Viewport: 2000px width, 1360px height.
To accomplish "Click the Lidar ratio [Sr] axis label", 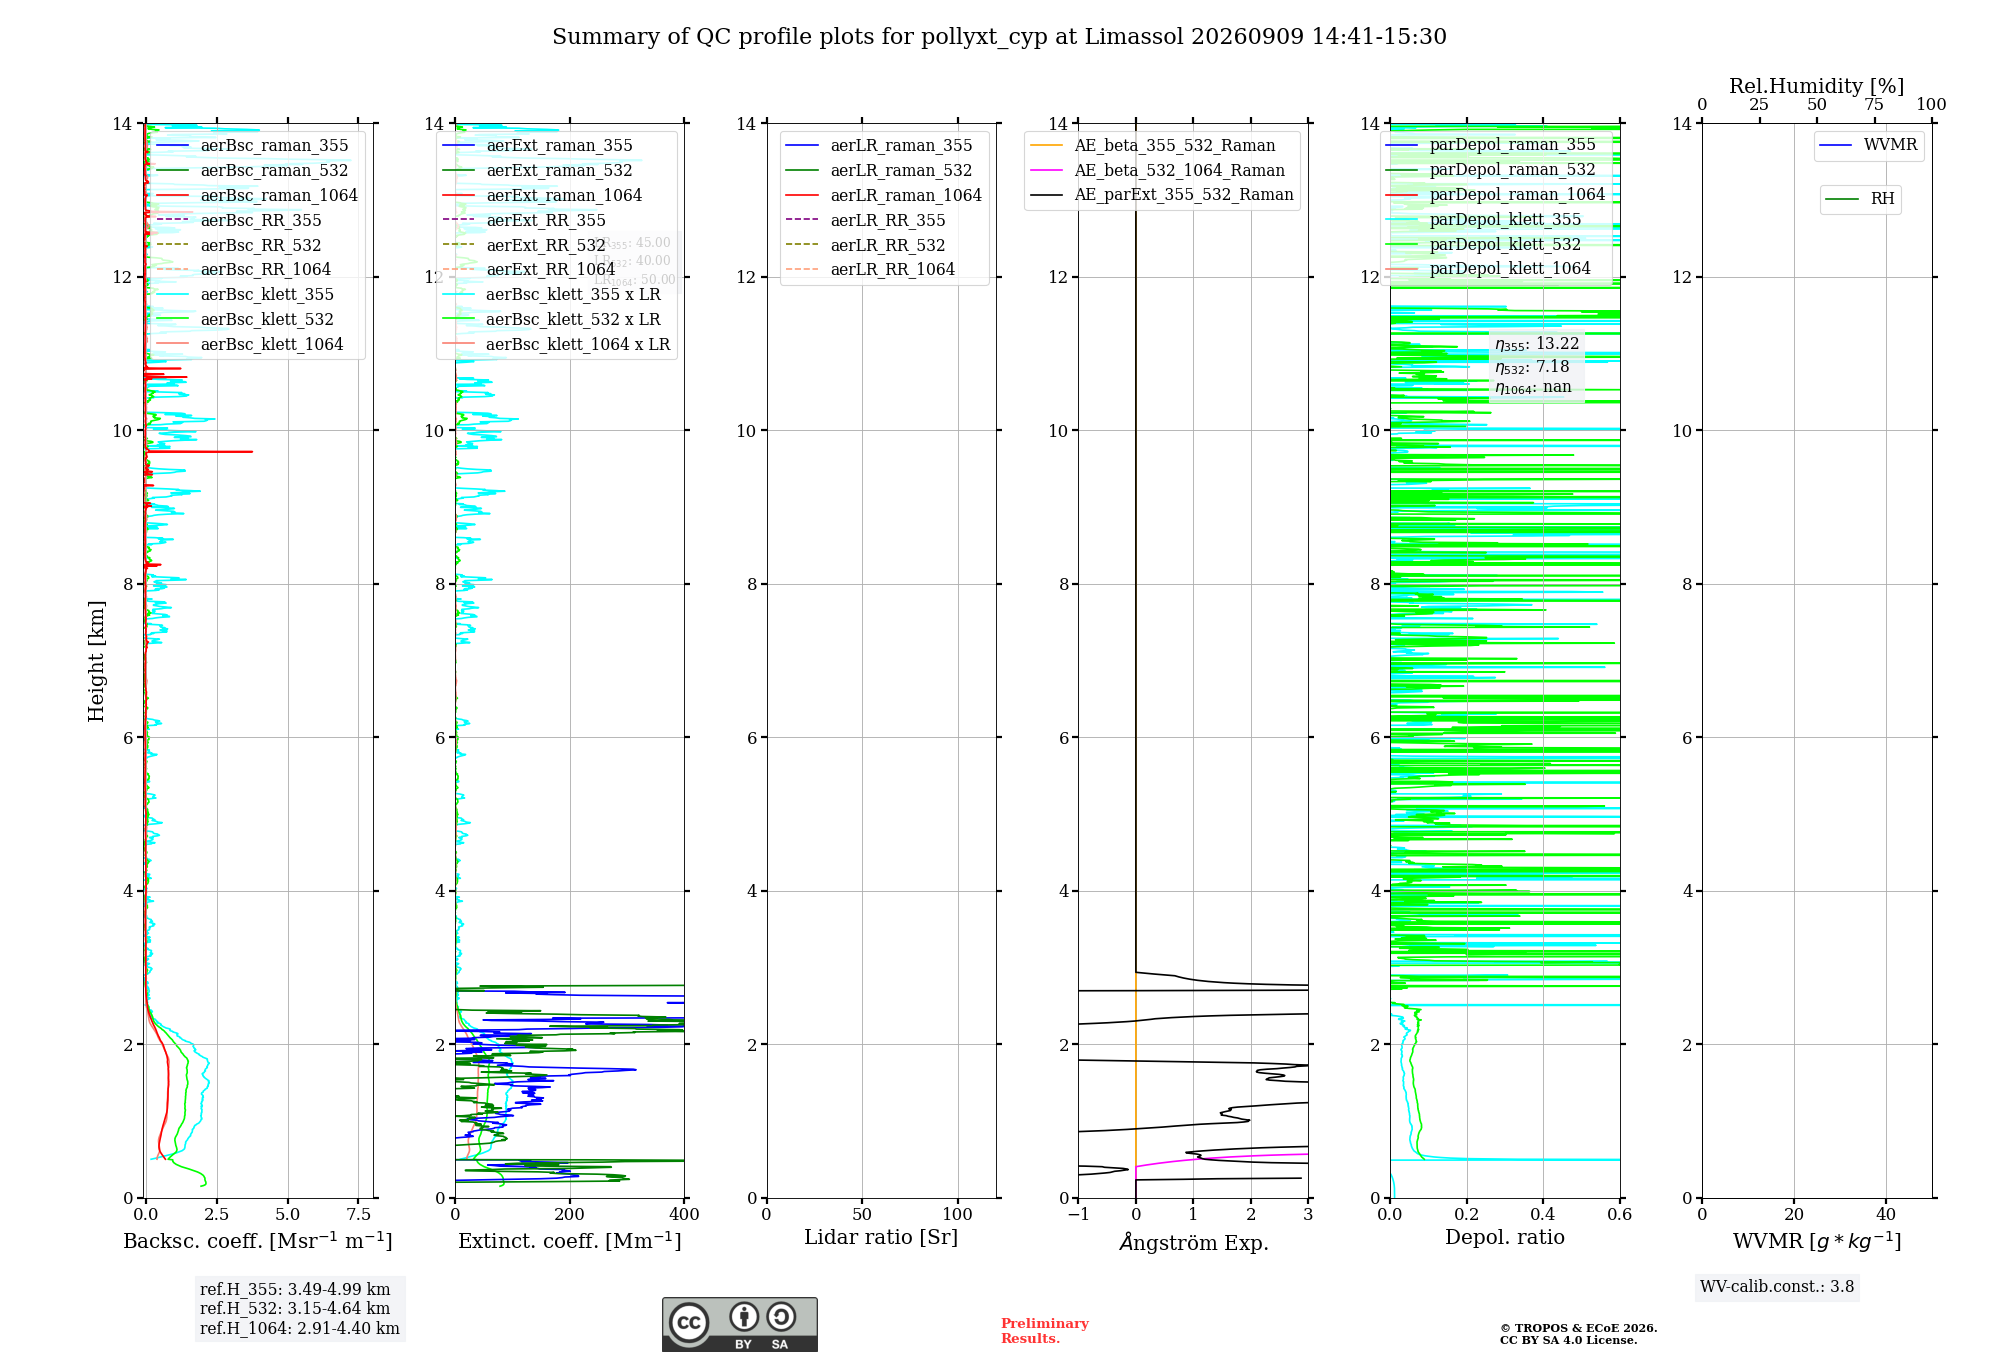I will click(x=881, y=1238).
